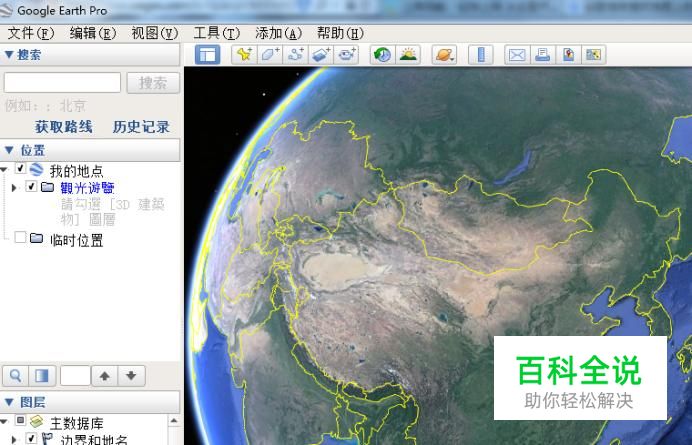
Task: Collapse the 我的地点 tree node
Action: coord(4,169)
